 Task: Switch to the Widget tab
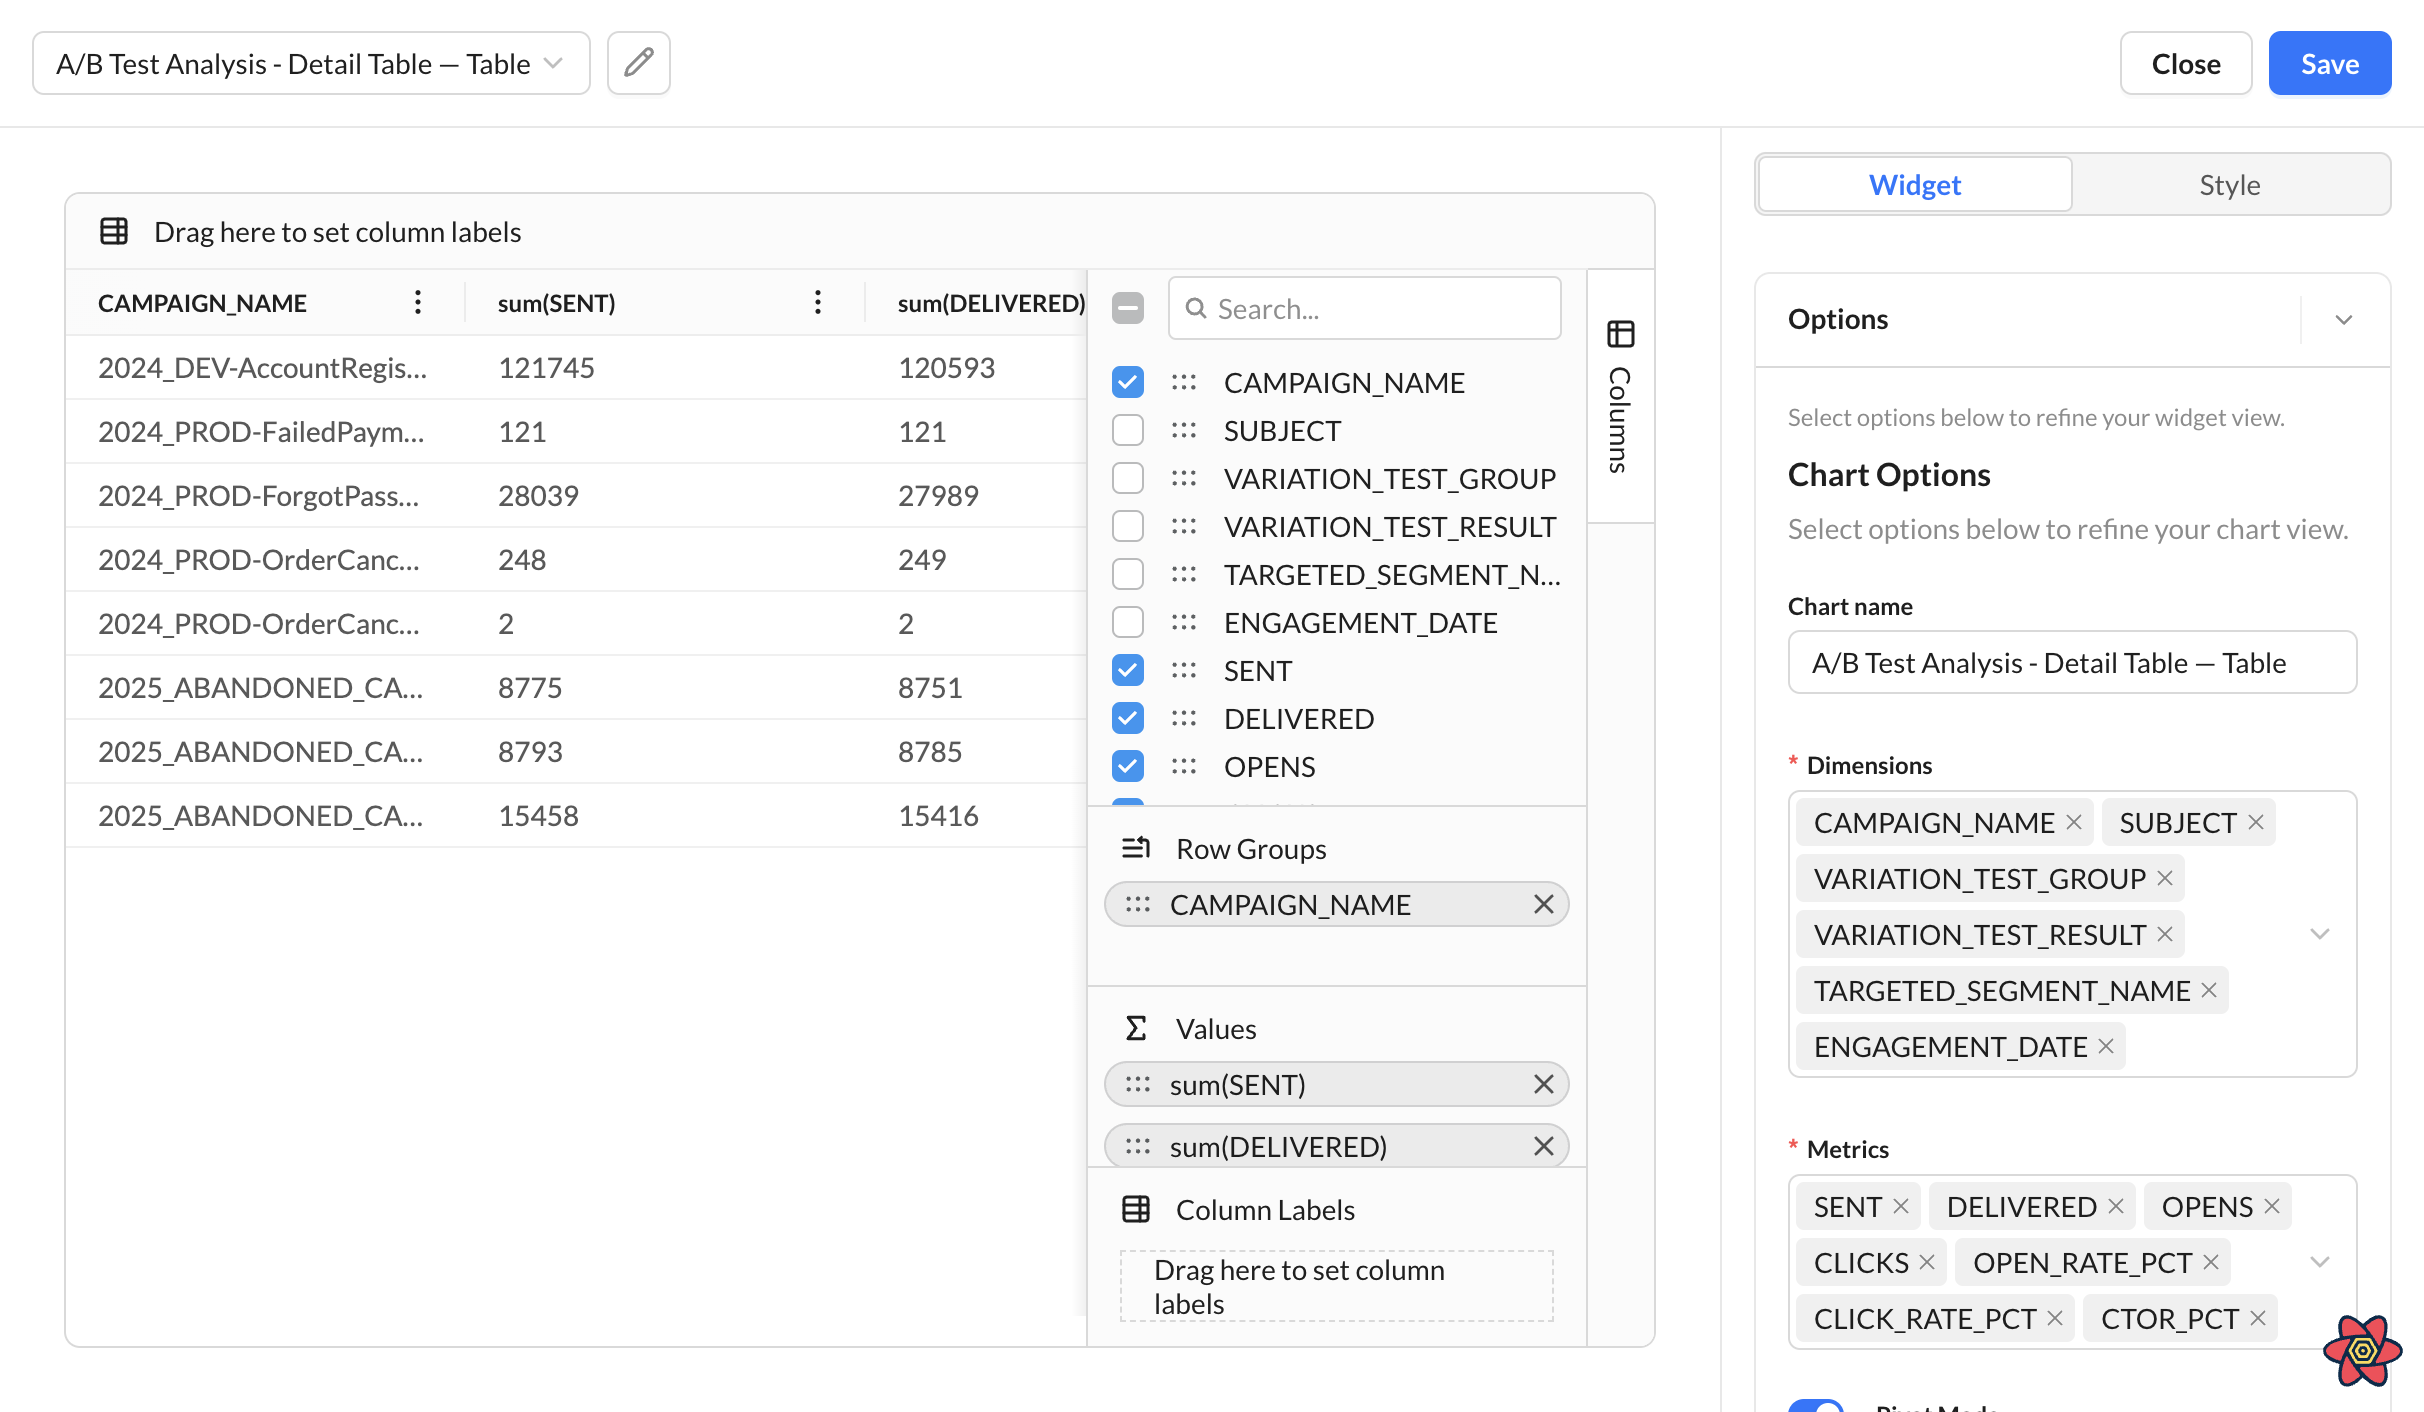(x=1915, y=184)
